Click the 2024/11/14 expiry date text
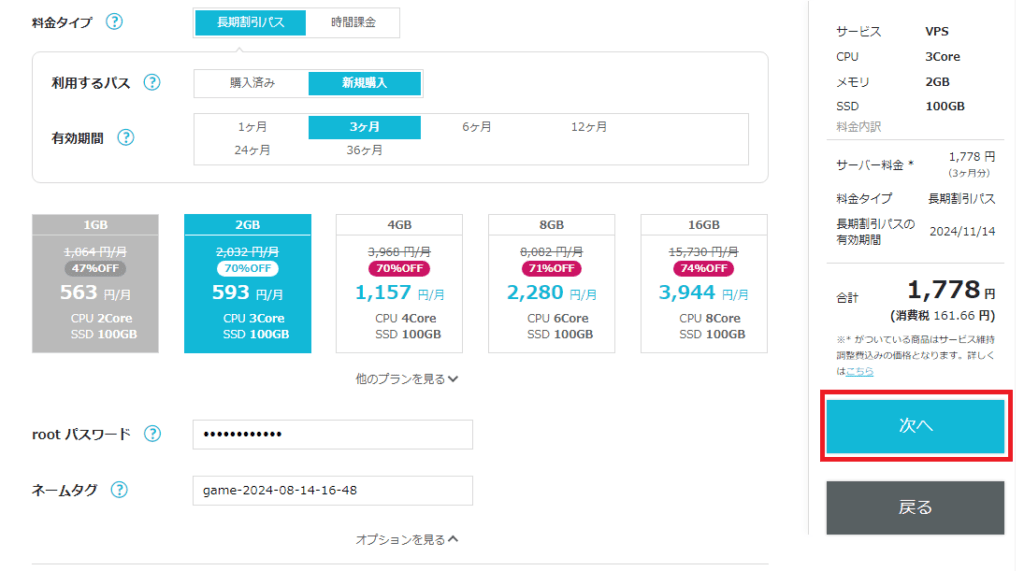This screenshot has height=571, width=1024. tap(962, 231)
